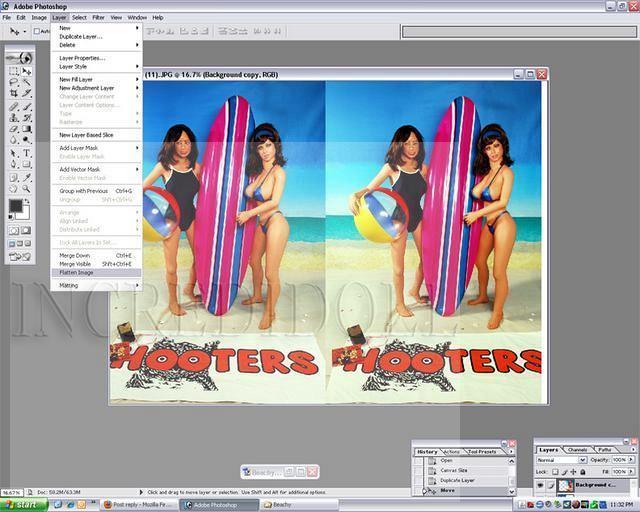Select Standard Screen Mode
The height and width of the screenshot is (512, 640).
[x=12, y=244]
